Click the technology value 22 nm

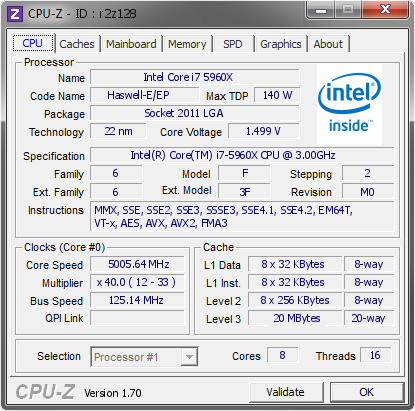pyautogui.click(x=118, y=131)
